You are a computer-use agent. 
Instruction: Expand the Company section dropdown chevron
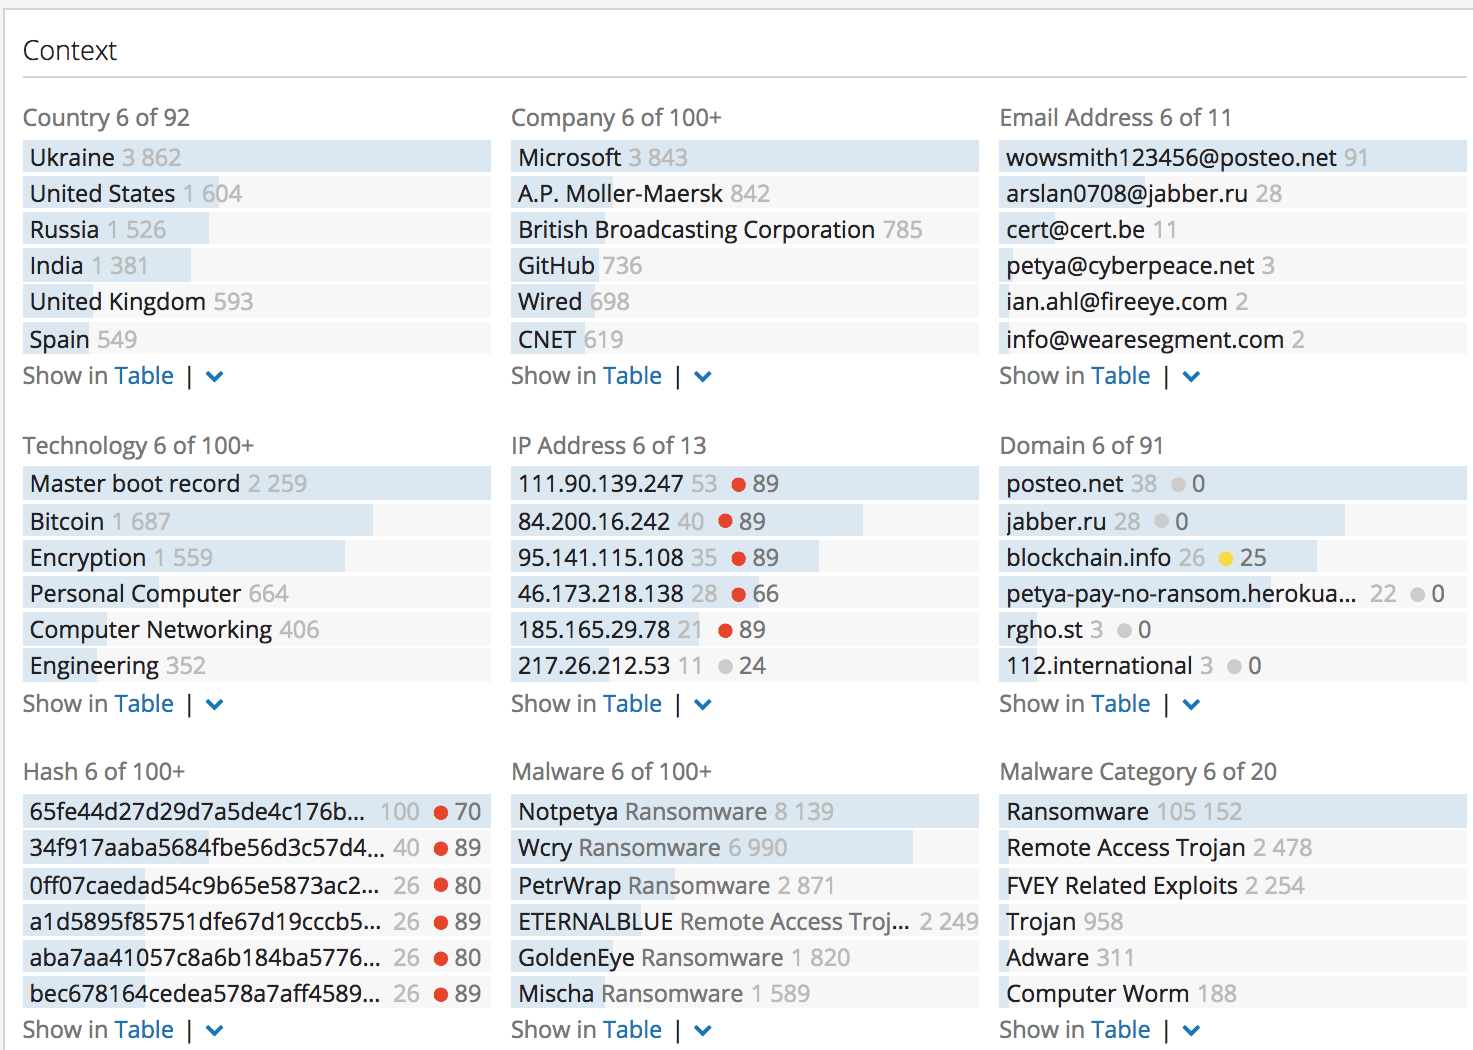coord(703,377)
